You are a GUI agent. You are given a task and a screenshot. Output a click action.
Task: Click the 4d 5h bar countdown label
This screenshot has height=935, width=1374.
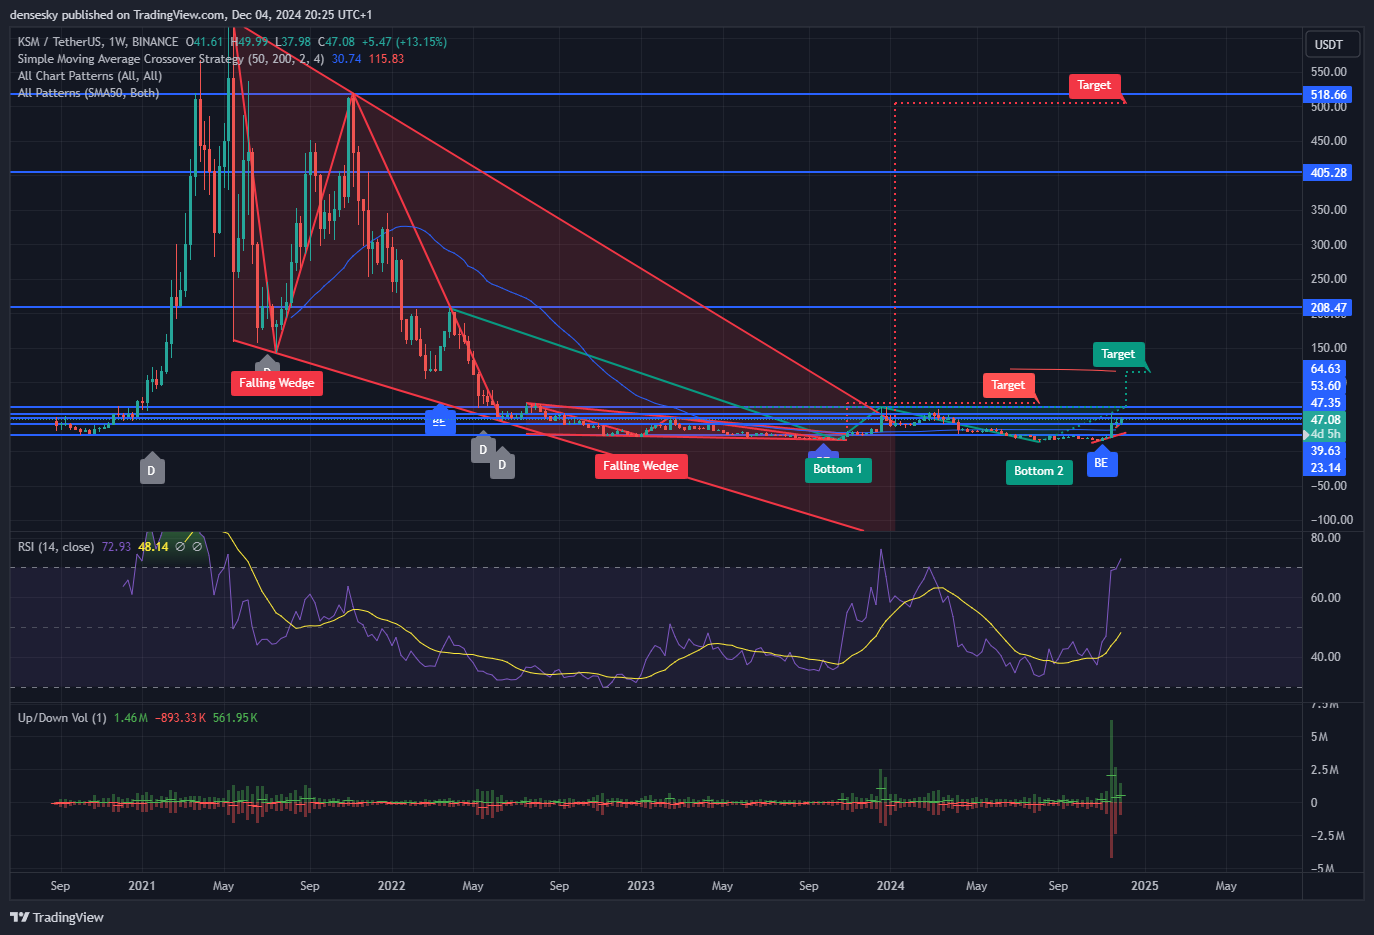(x=1326, y=435)
